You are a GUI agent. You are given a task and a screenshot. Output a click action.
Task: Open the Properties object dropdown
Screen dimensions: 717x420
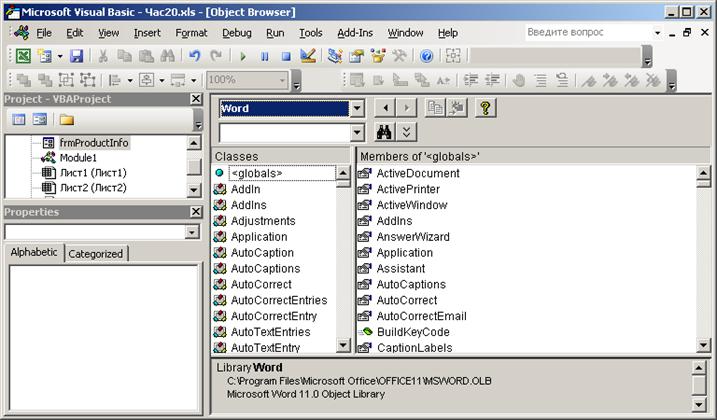click(192, 232)
